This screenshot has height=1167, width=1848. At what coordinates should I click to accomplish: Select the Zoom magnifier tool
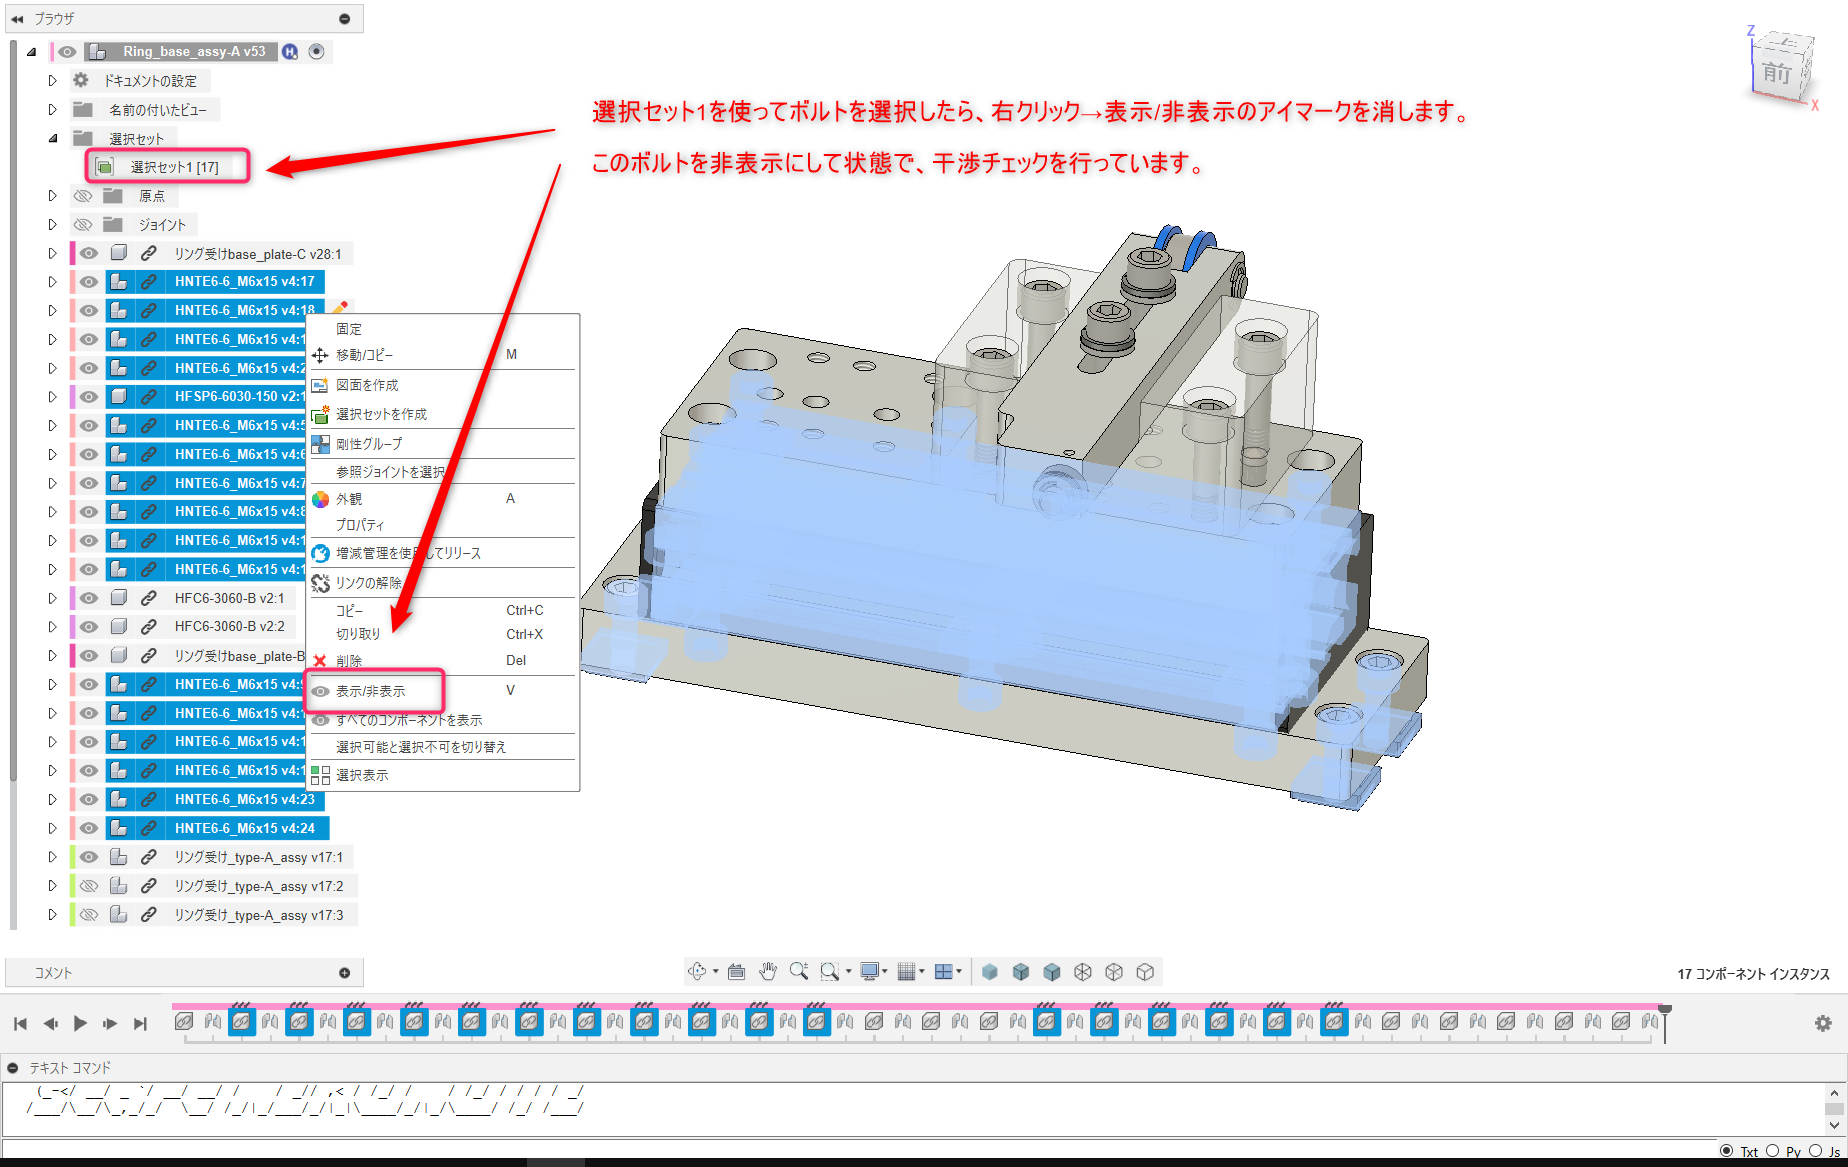798,971
